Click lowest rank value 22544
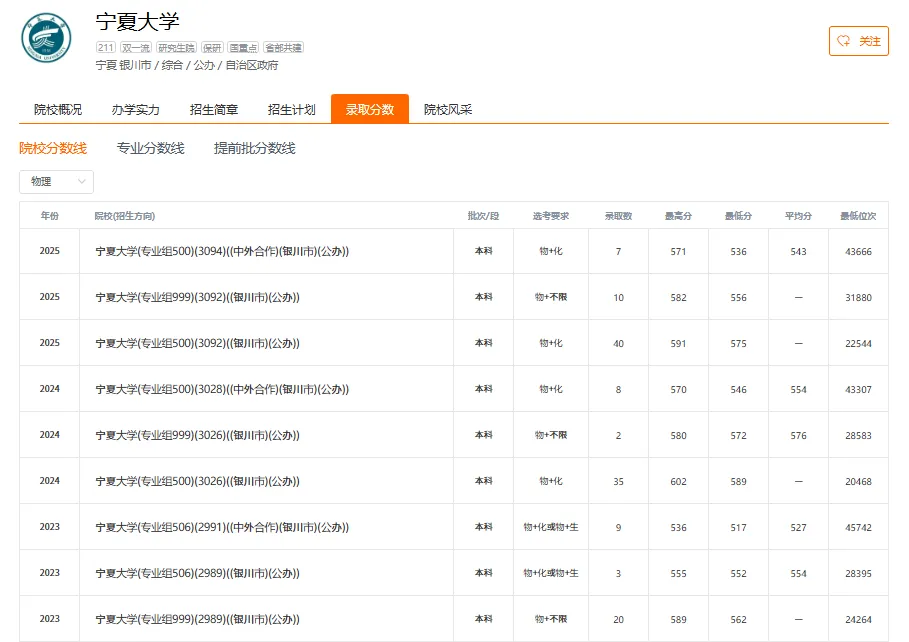This screenshot has height=642, width=909. (x=859, y=343)
